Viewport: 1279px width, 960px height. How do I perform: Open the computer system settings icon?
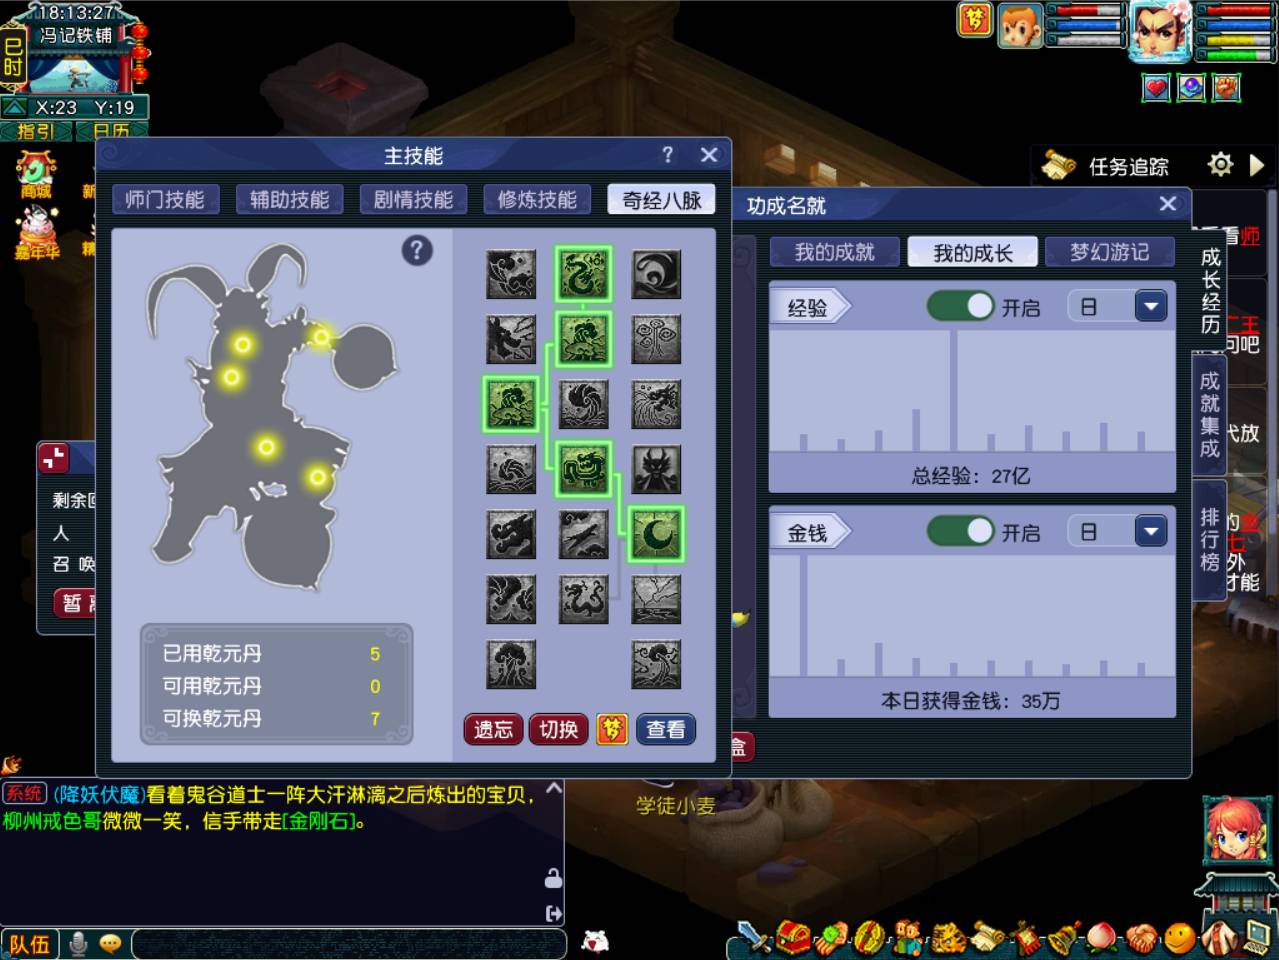click(1256, 937)
